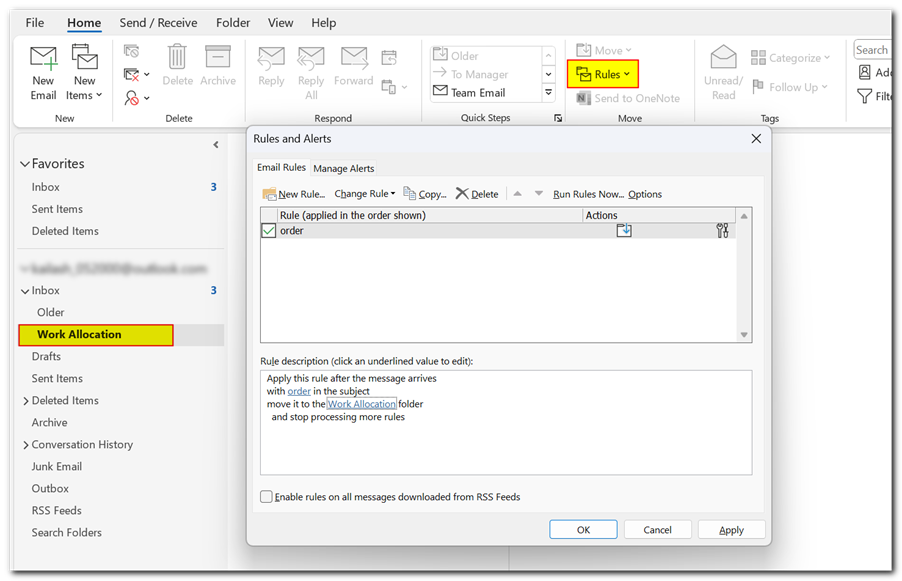902x581 pixels.
Task: Open the Categorize menu
Action: [790, 58]
